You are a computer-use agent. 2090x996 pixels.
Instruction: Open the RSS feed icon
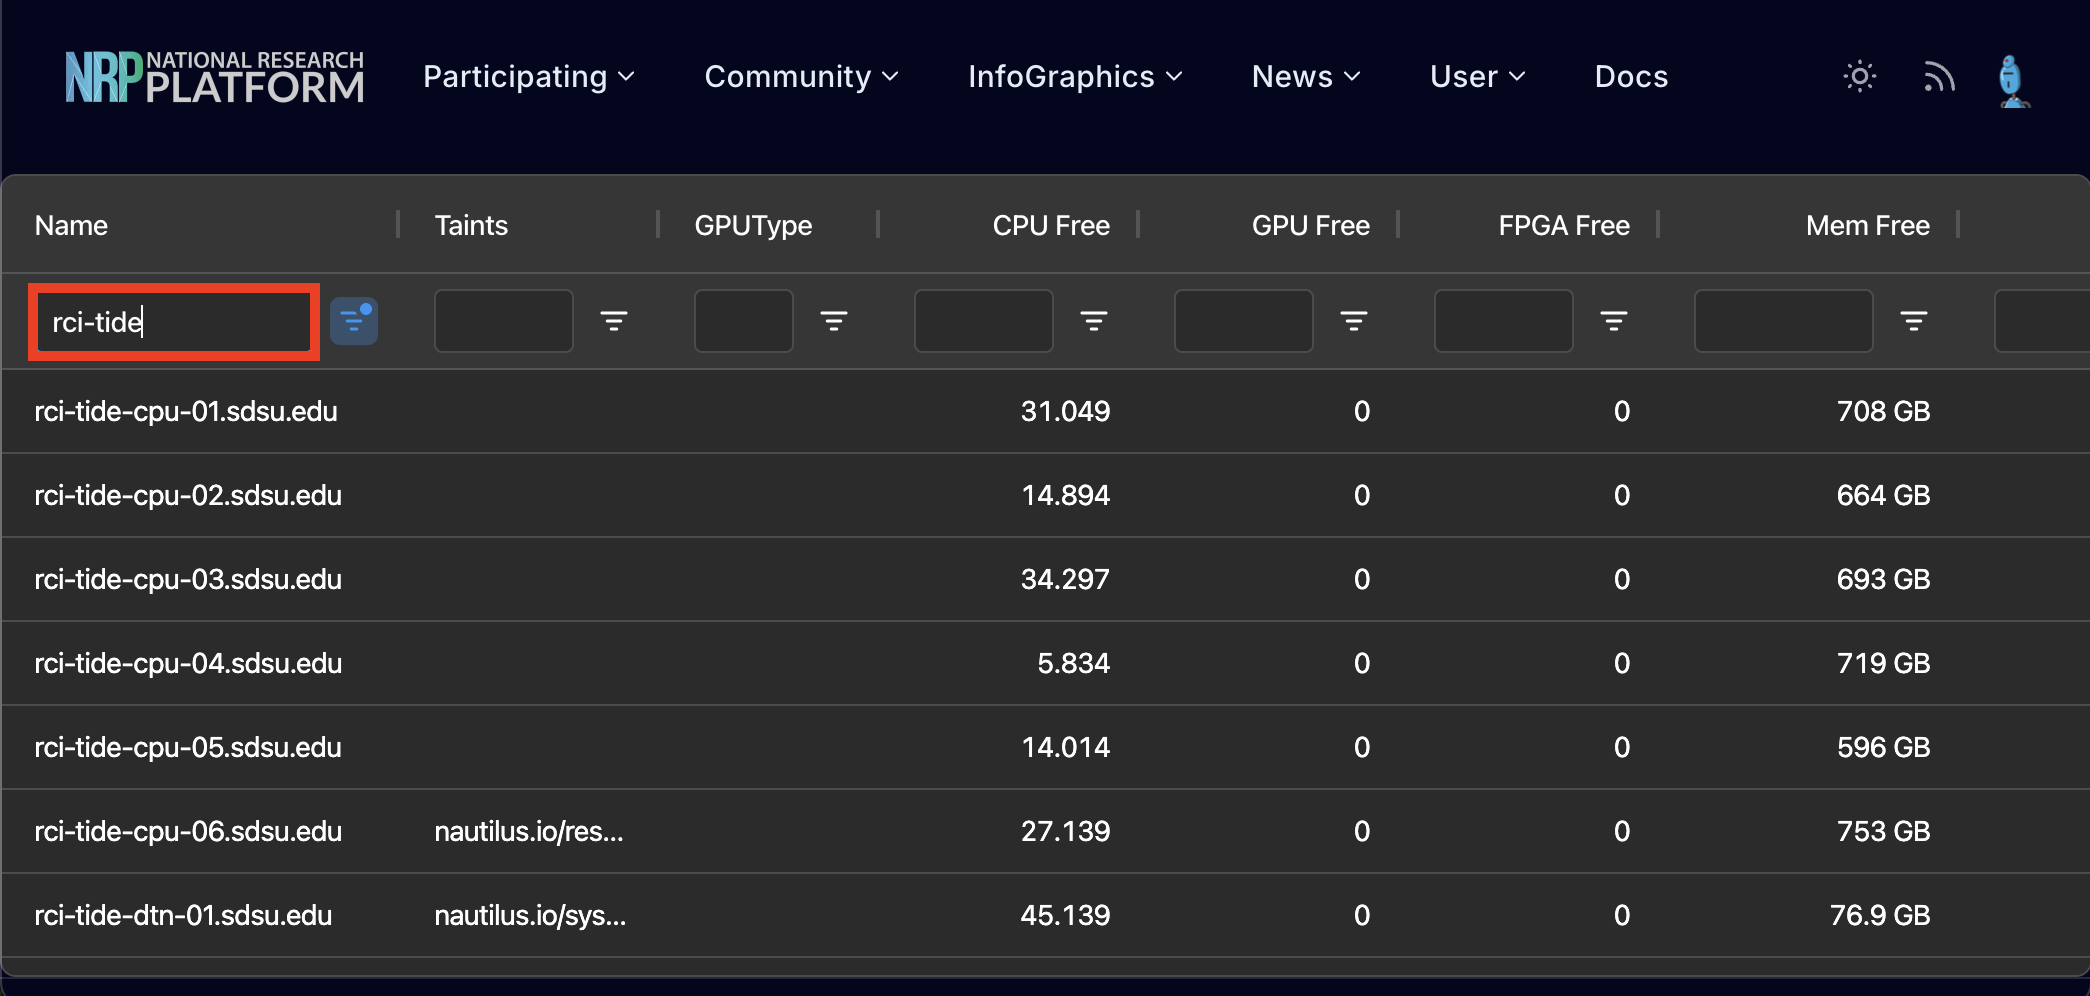tap(1938, 76)
